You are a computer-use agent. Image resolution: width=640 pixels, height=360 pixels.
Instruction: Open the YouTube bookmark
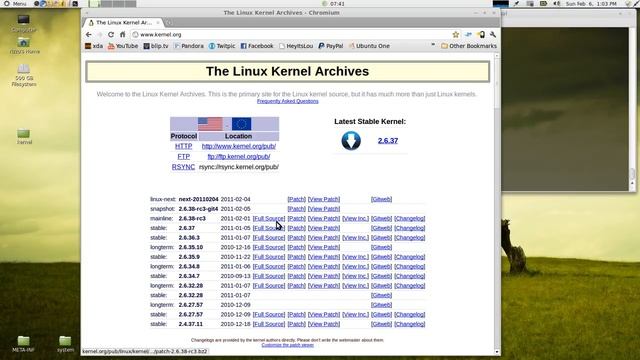point(123,46)
